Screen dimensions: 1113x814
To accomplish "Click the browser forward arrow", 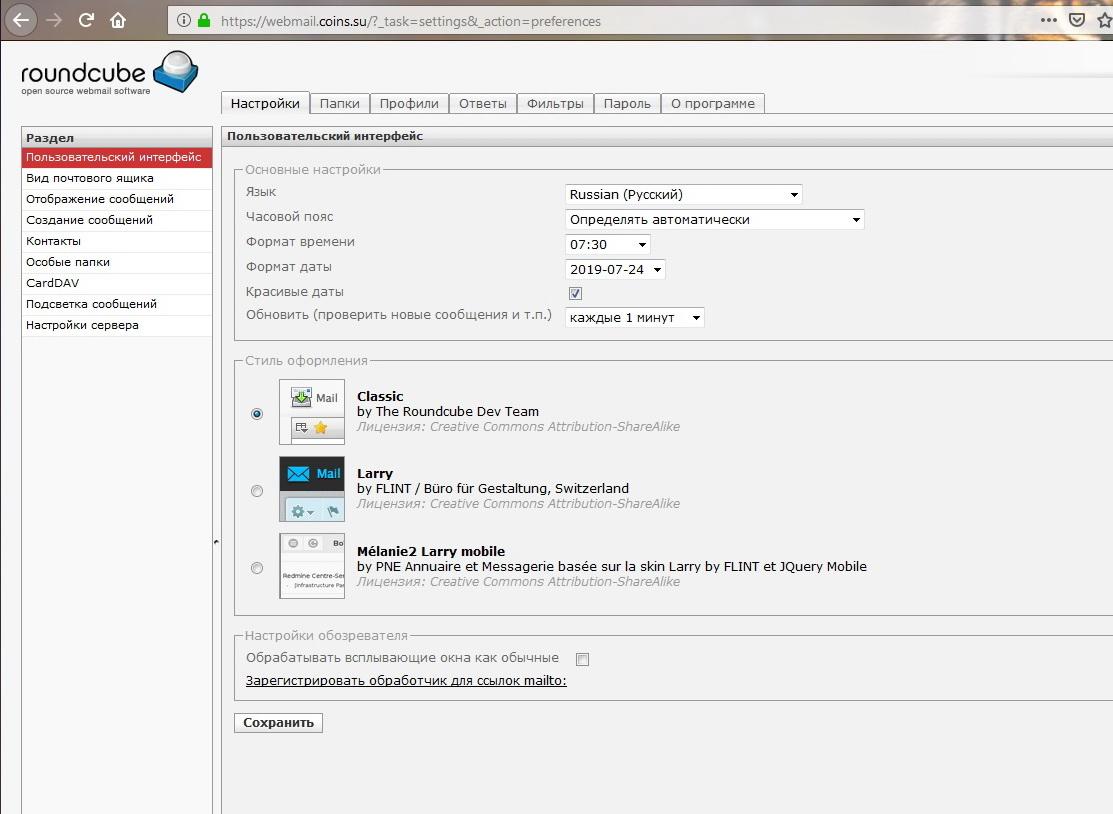I will tap(53, 20).
